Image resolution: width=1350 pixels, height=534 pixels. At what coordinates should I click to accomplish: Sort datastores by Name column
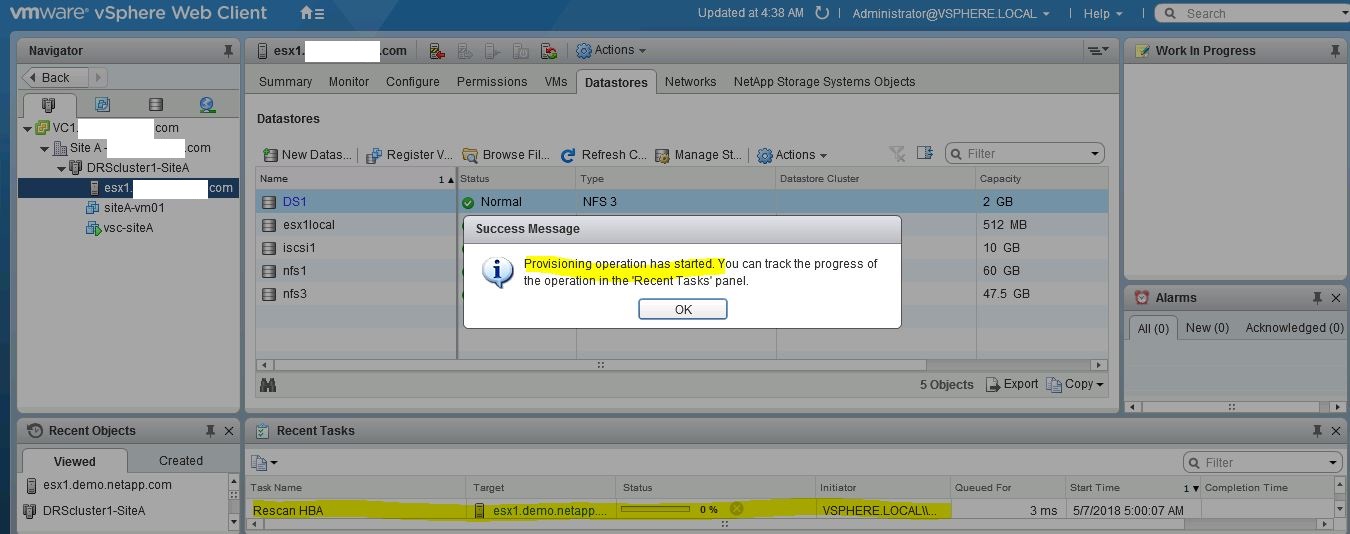[355, 179]
